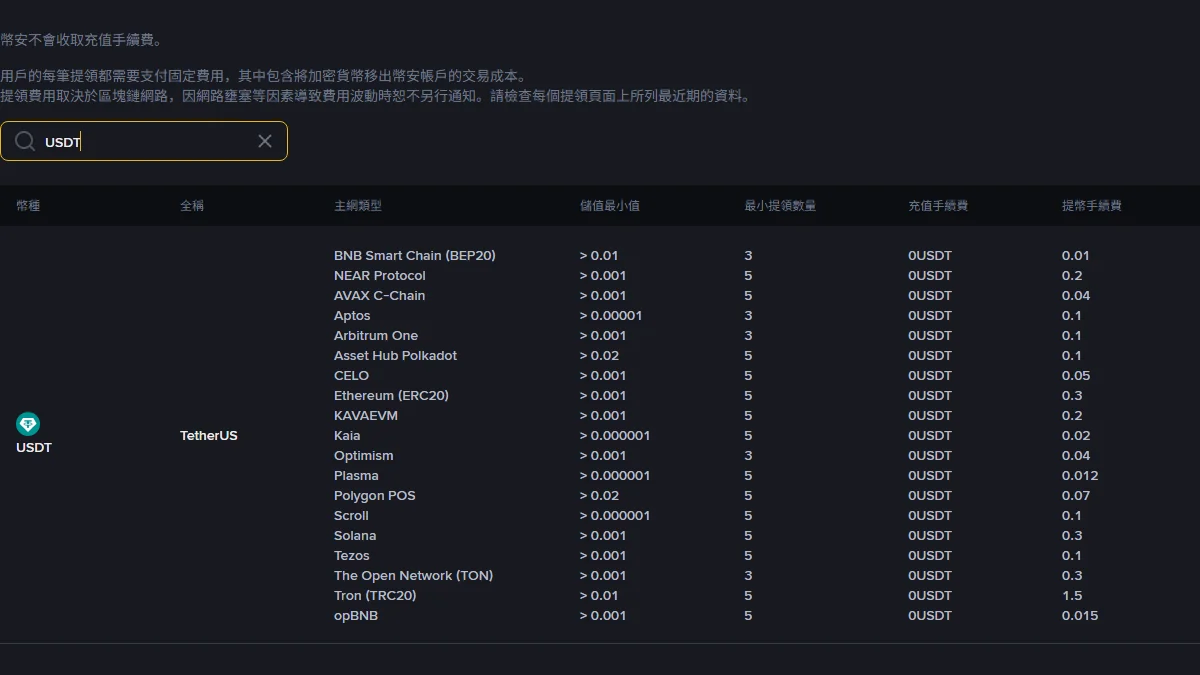Click minimum withdrawal 3 in the TON row
Viewport: 1200px width, 675px height.
[748, 576]
